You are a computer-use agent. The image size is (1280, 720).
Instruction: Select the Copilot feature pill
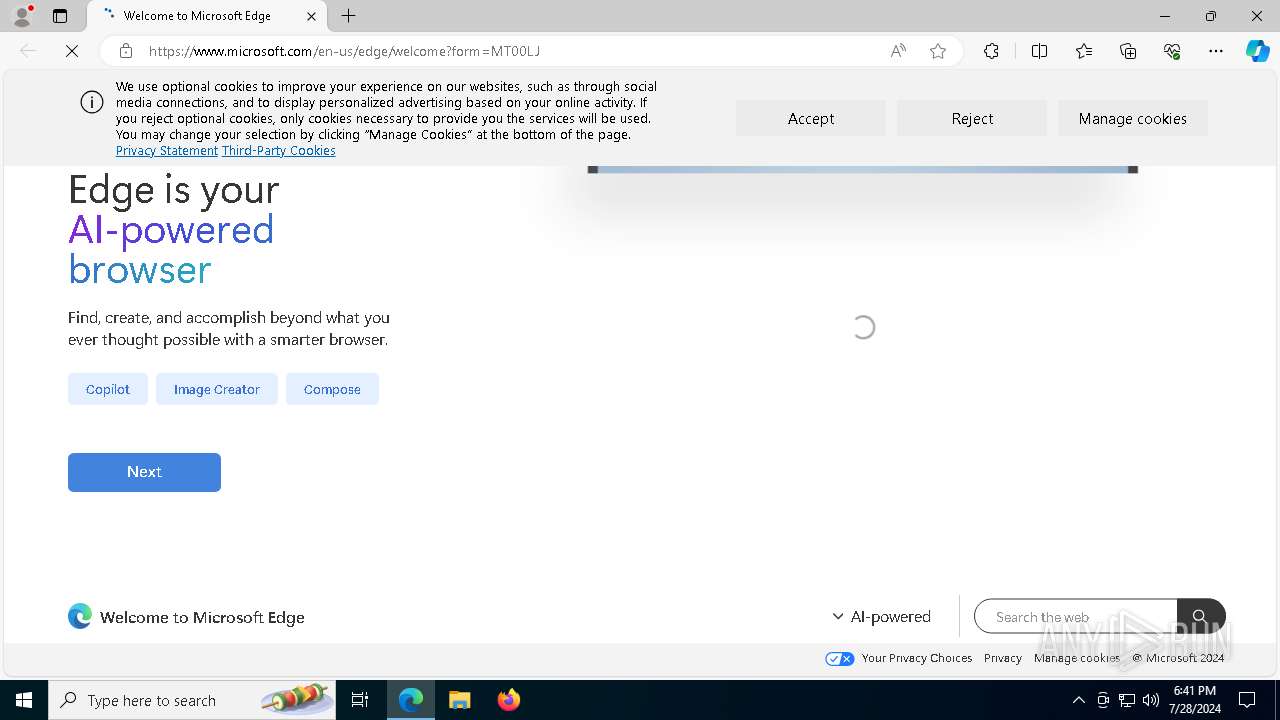(x=108, y=389)
